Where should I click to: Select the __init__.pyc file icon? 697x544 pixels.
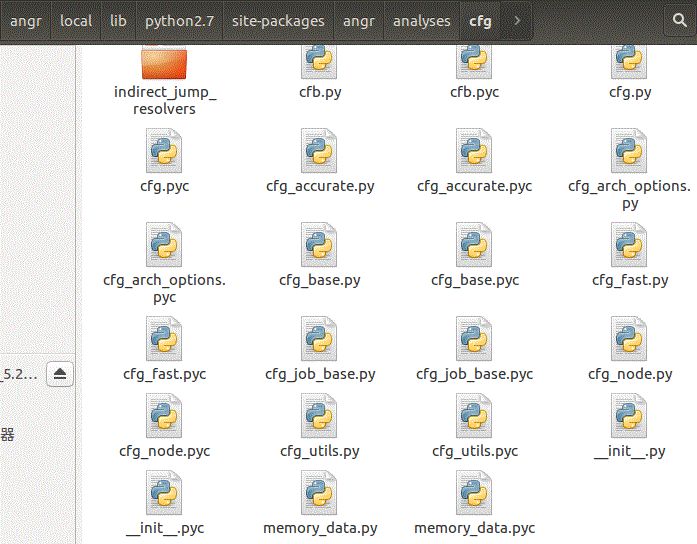coord(164,493)
